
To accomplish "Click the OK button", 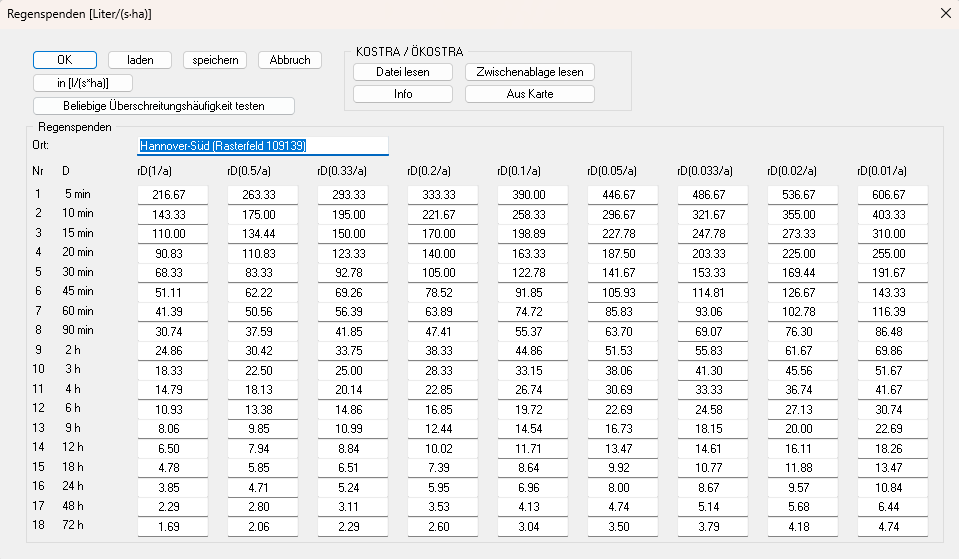I will [x=65, y=60].
